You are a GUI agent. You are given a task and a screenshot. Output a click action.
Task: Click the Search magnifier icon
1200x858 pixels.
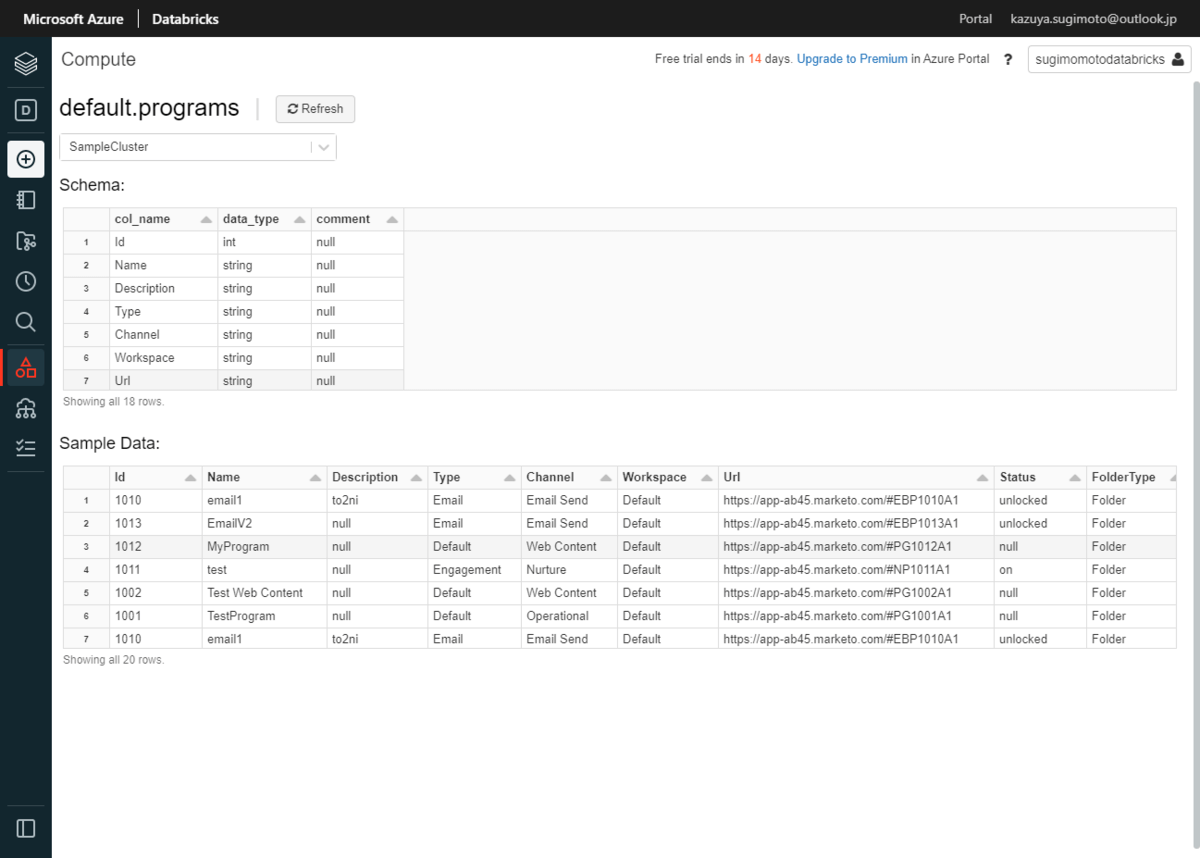click(x=26, y=321)
